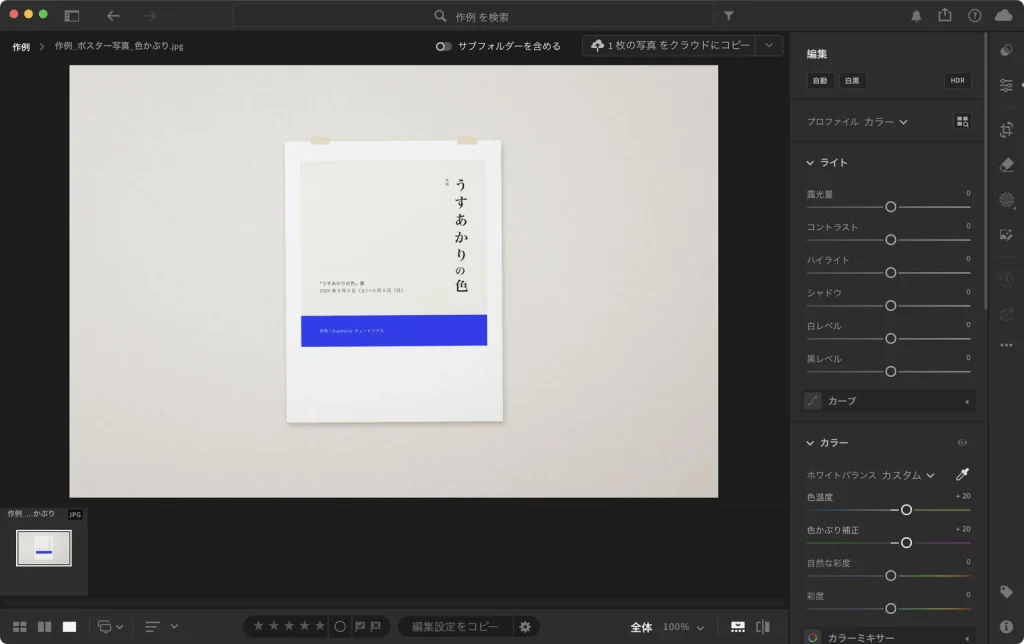Mark photo as picked flag
Viewport: 1024px width, 644px height.
click(360, 626)
